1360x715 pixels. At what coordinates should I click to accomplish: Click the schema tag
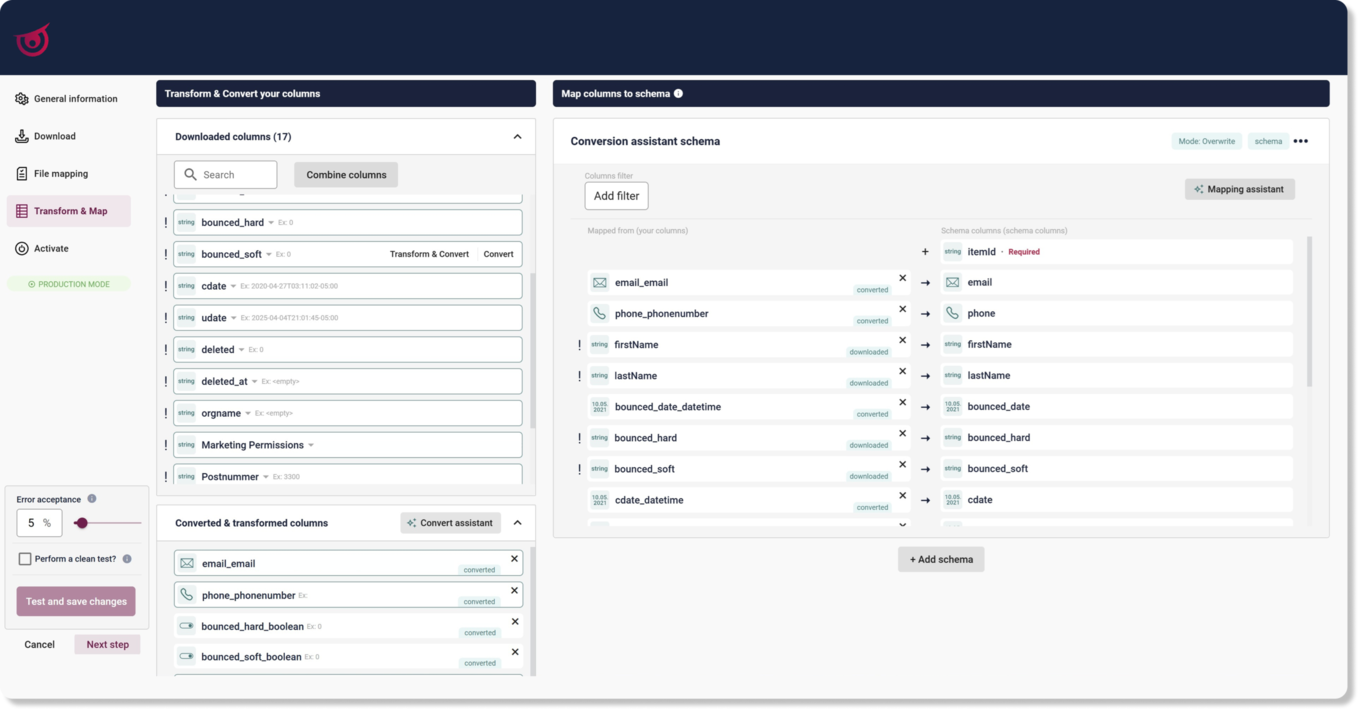pos(1268,142)
